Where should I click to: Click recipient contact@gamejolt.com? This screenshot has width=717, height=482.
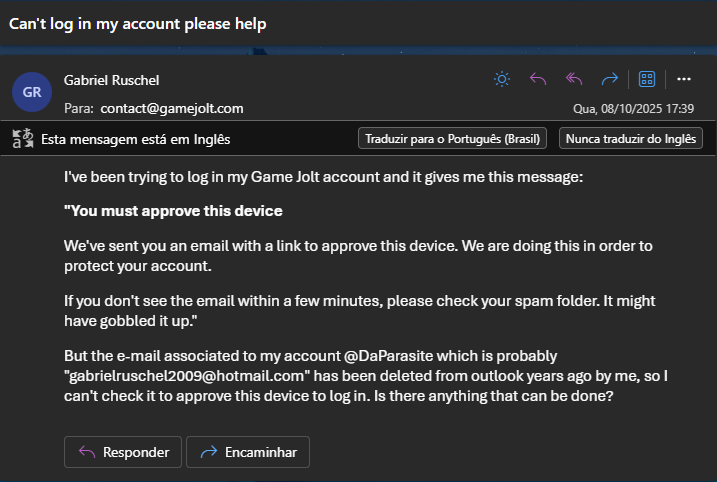(171, 108)
